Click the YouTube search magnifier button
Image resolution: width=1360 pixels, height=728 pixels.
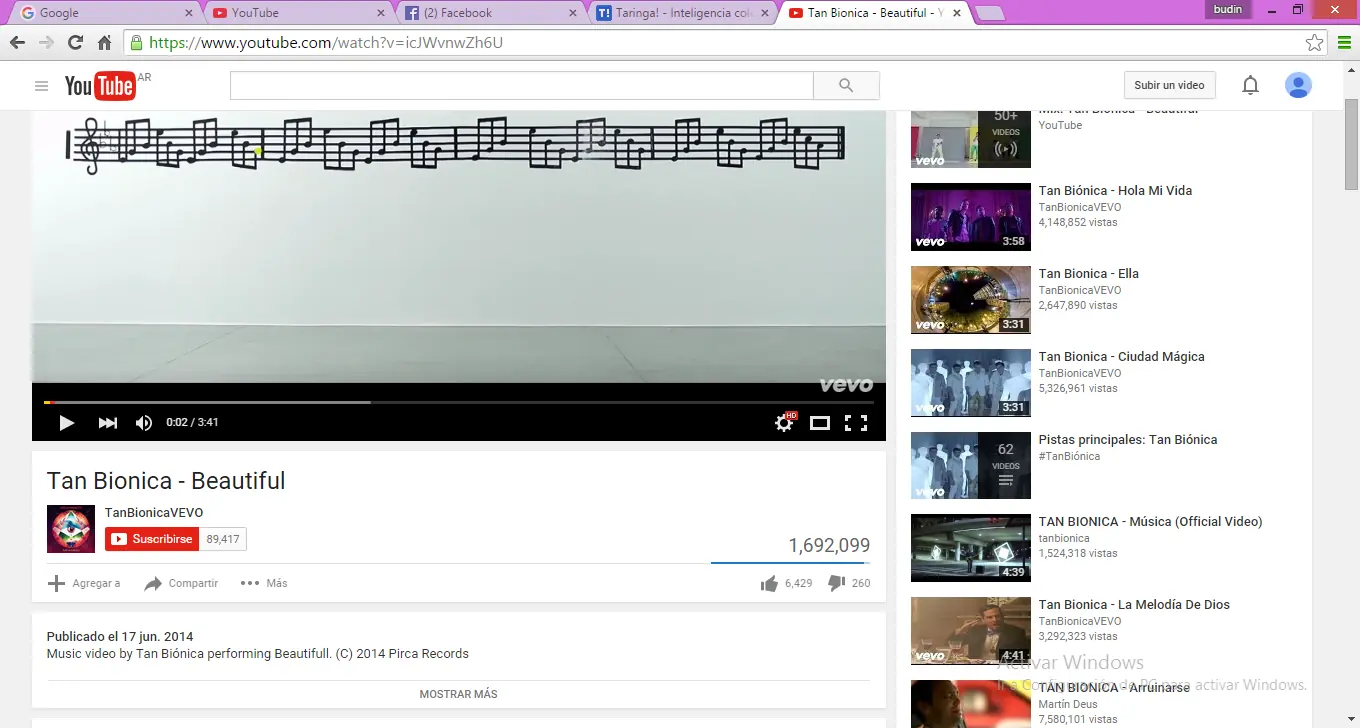tap(846, 86)
